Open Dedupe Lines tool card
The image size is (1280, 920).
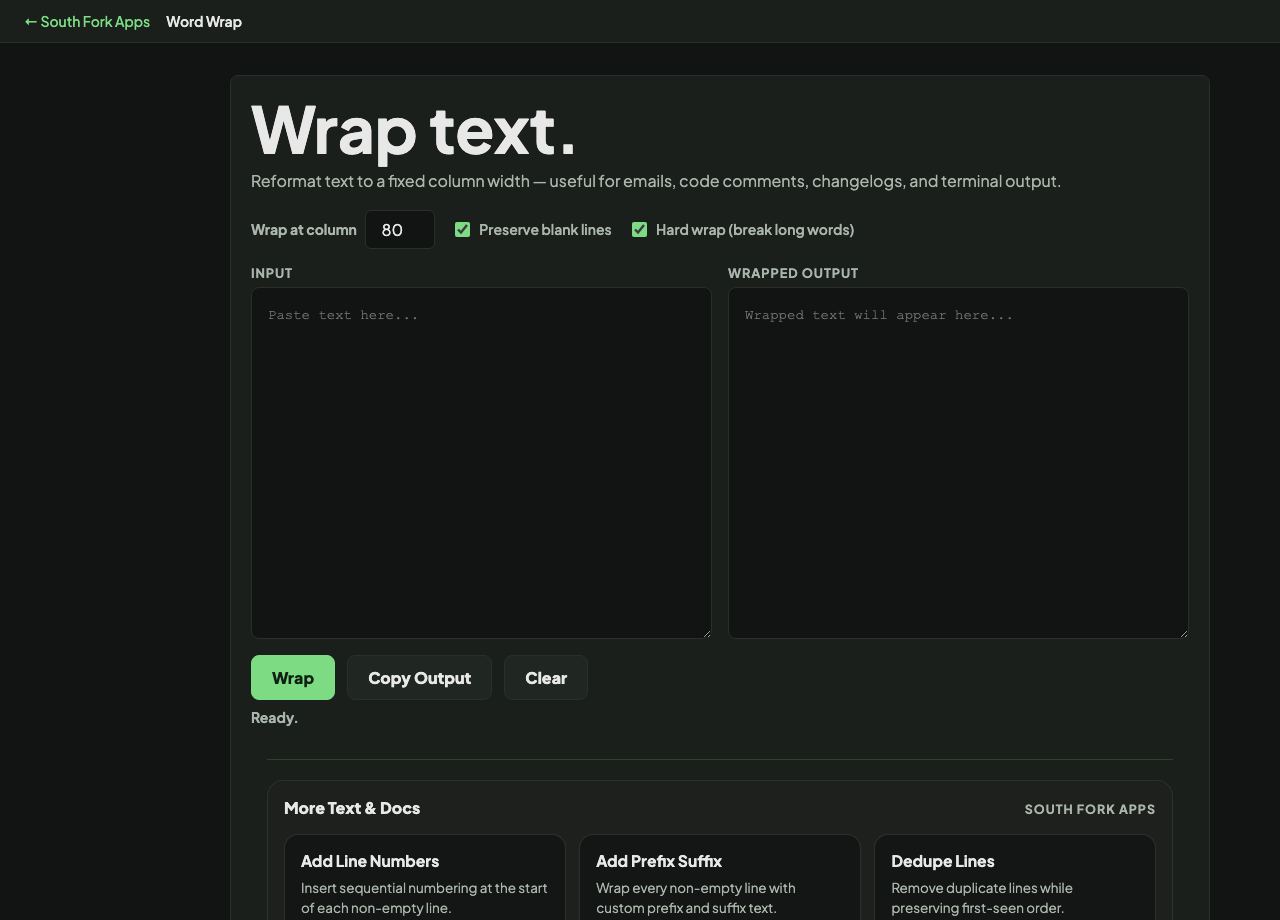coord(1015,878)
